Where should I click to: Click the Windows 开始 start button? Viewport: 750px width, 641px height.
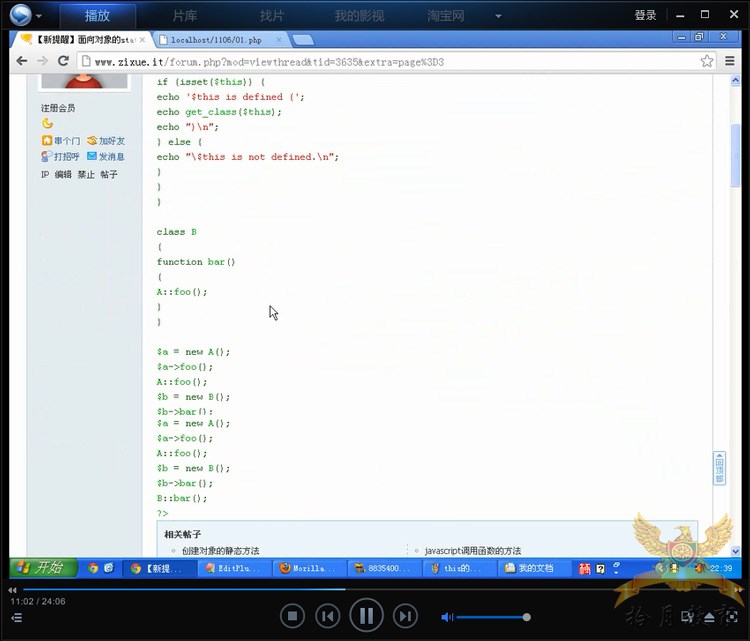click(x=43, y=568)
